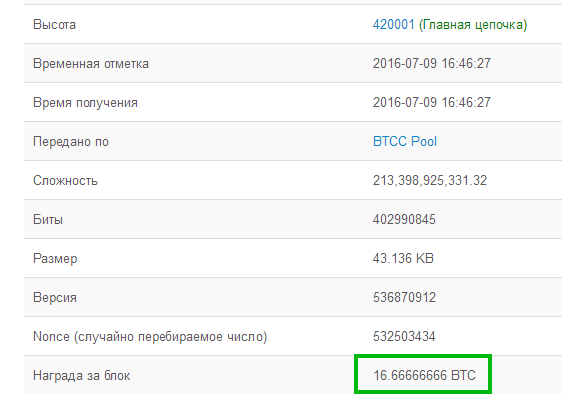562x403 pixels.
Task: Click the size value 43.136 KB
Action: pos(403,258)
